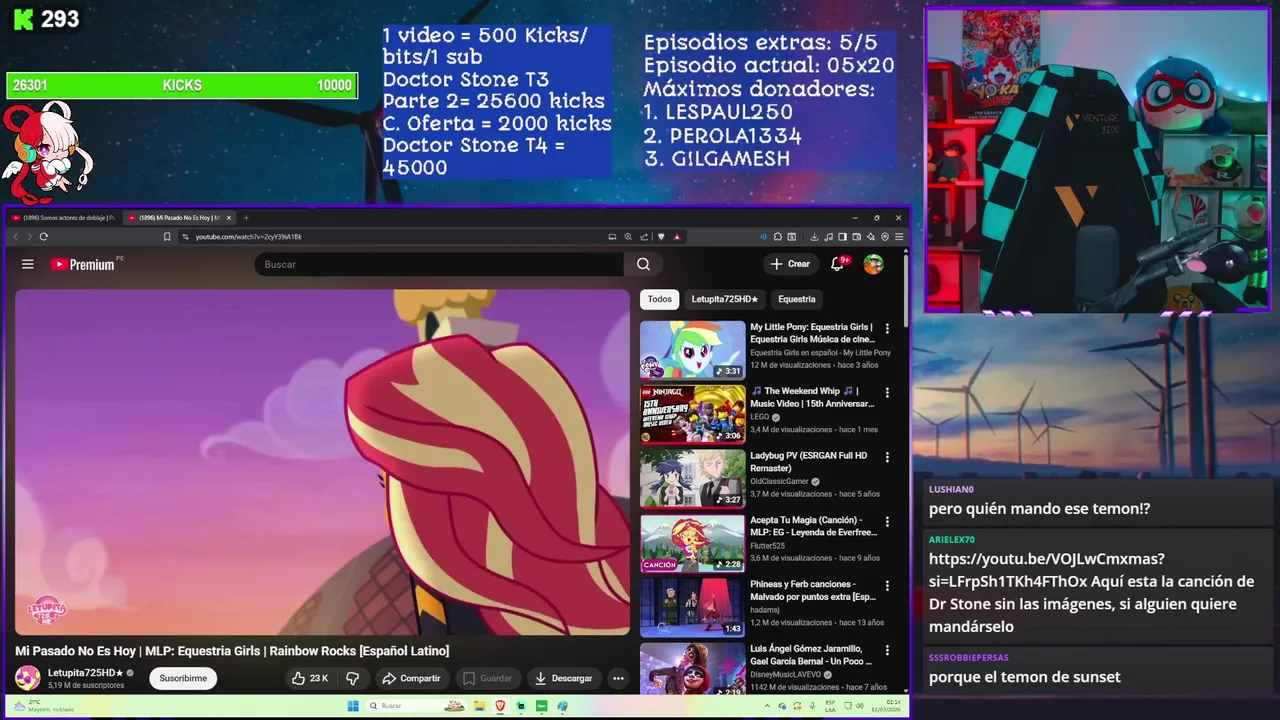Open the browser downloads icon

click(814, 237)
